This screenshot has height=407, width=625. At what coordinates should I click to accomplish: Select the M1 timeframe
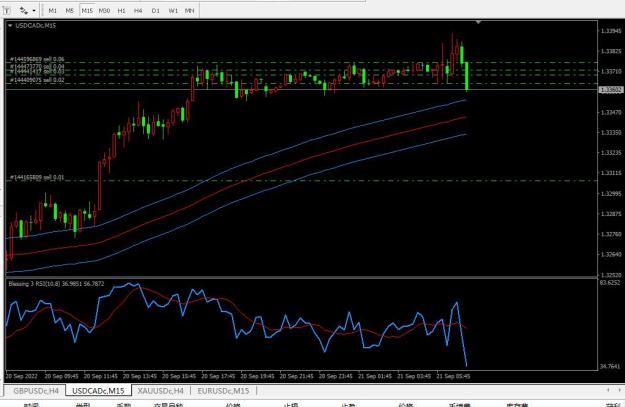(53, 11)
